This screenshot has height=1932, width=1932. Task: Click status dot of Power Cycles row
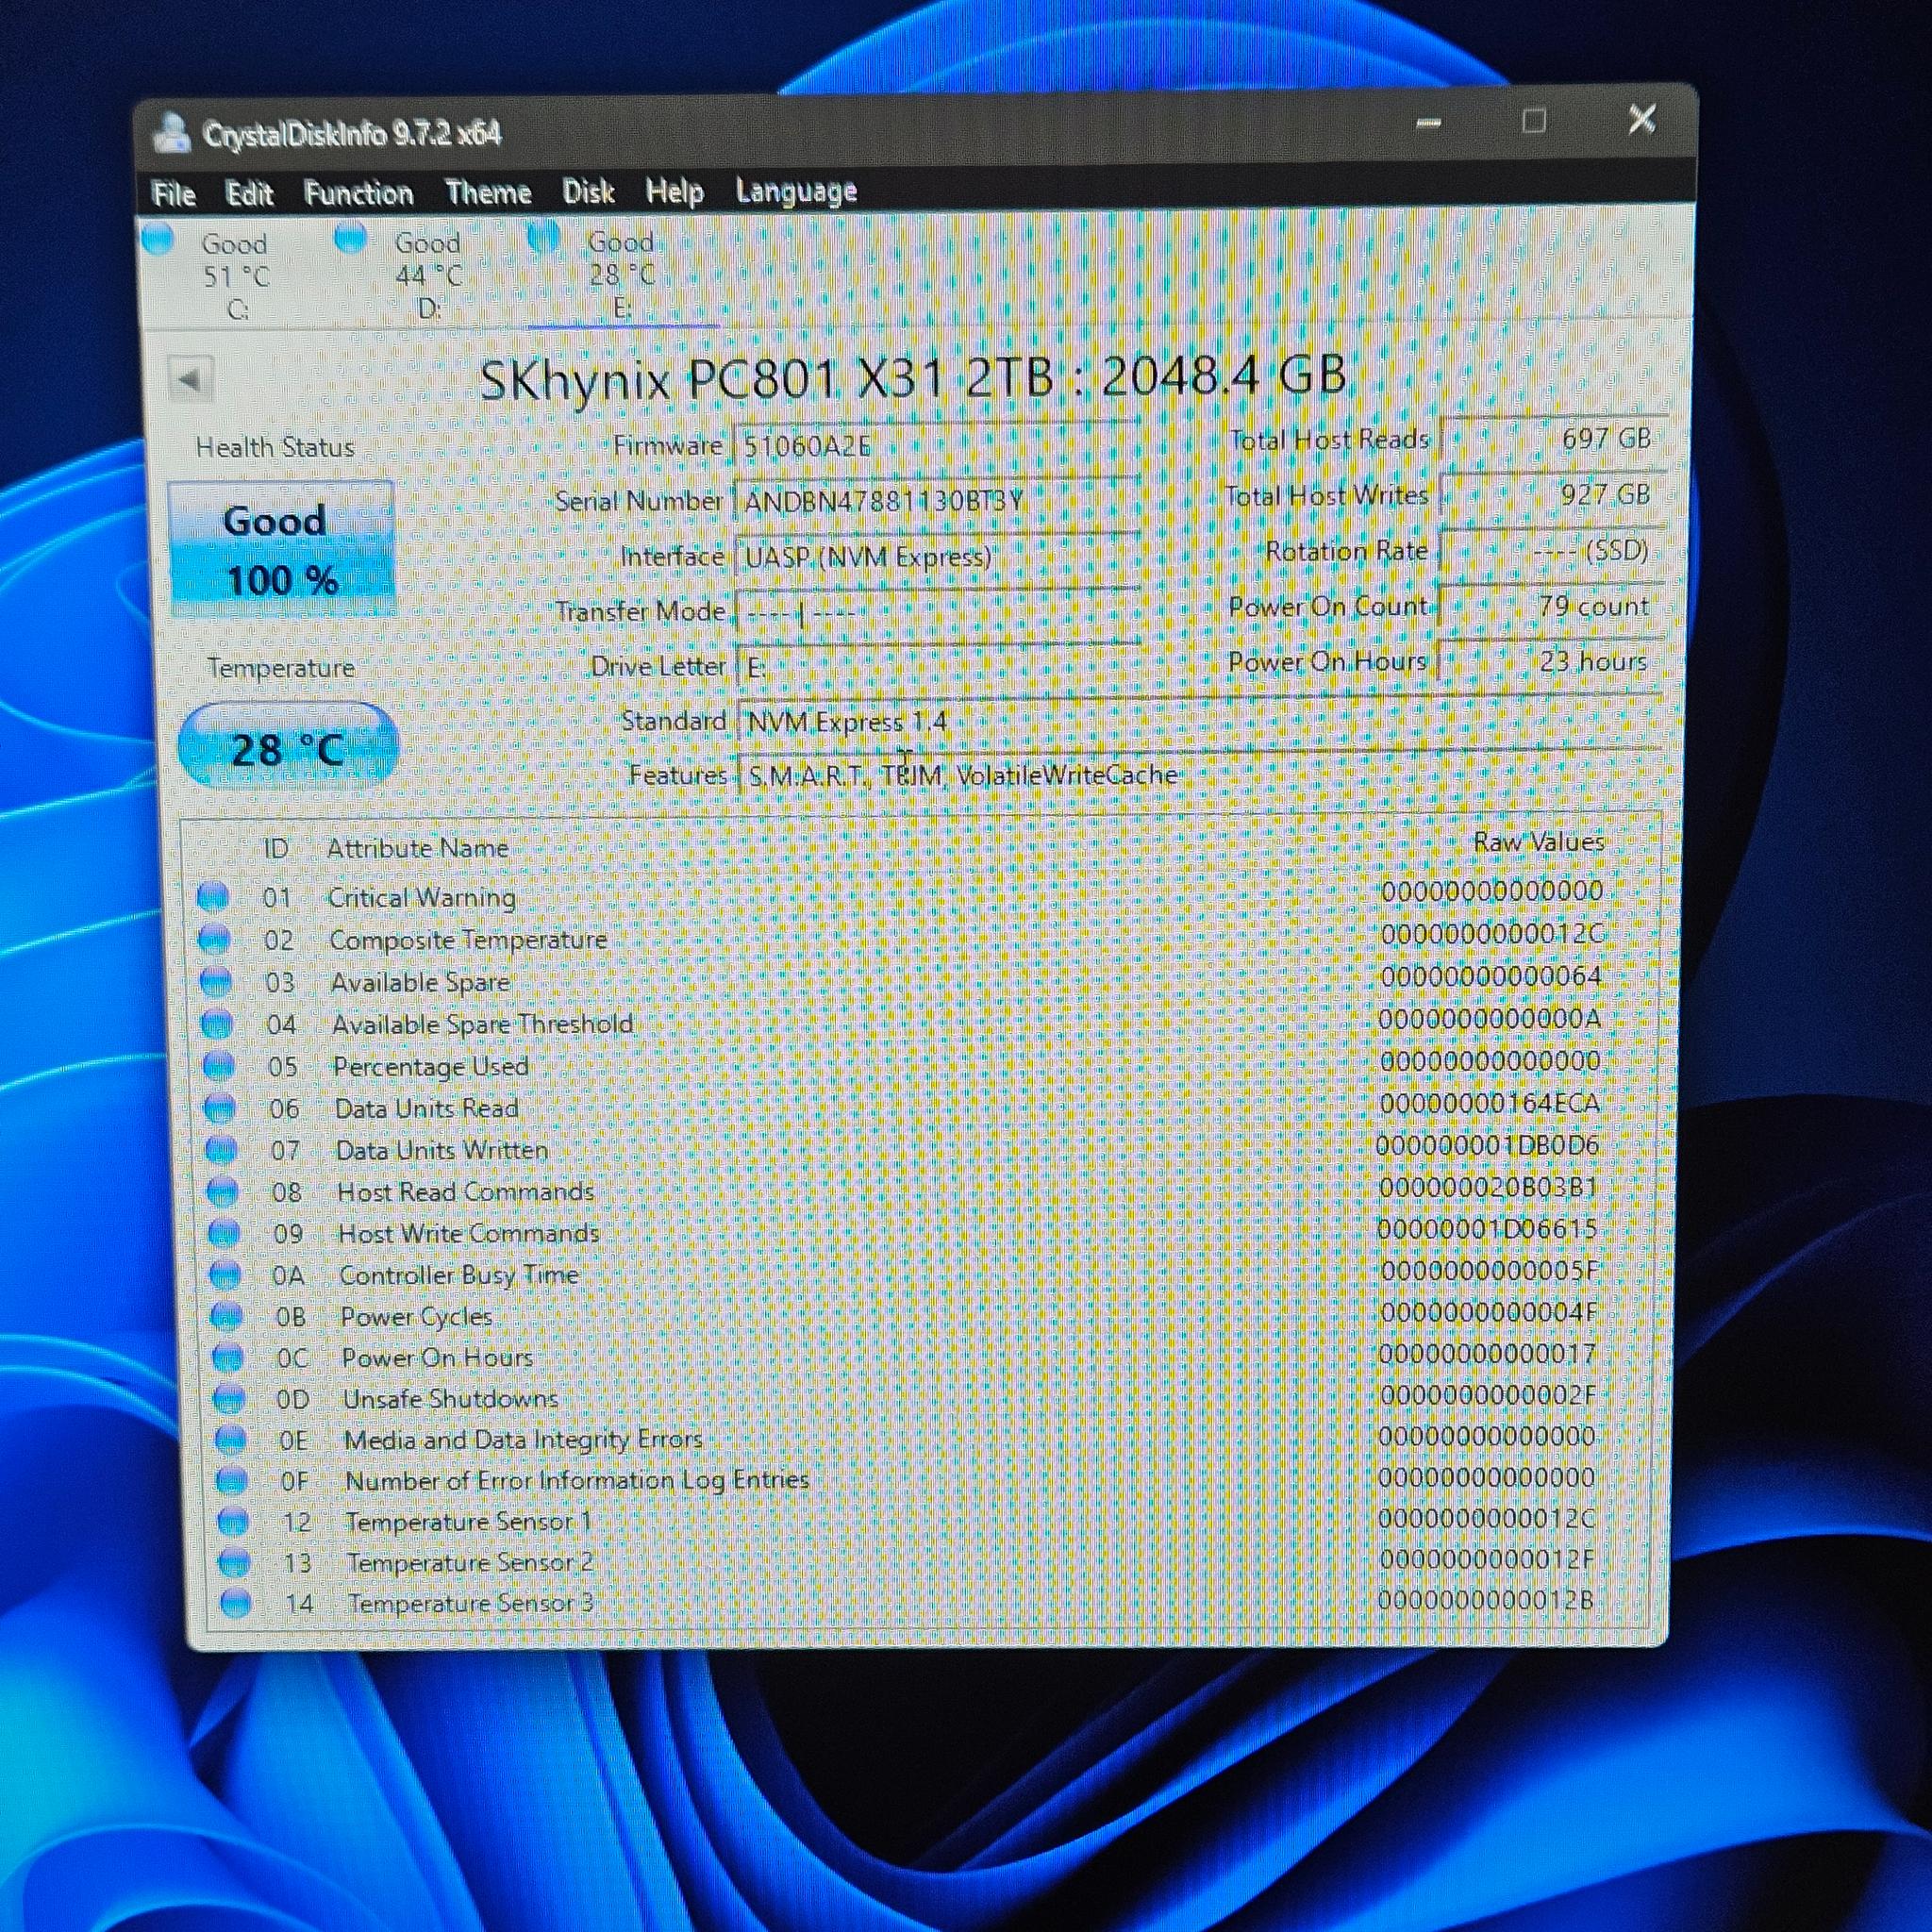coord(226,1316)
